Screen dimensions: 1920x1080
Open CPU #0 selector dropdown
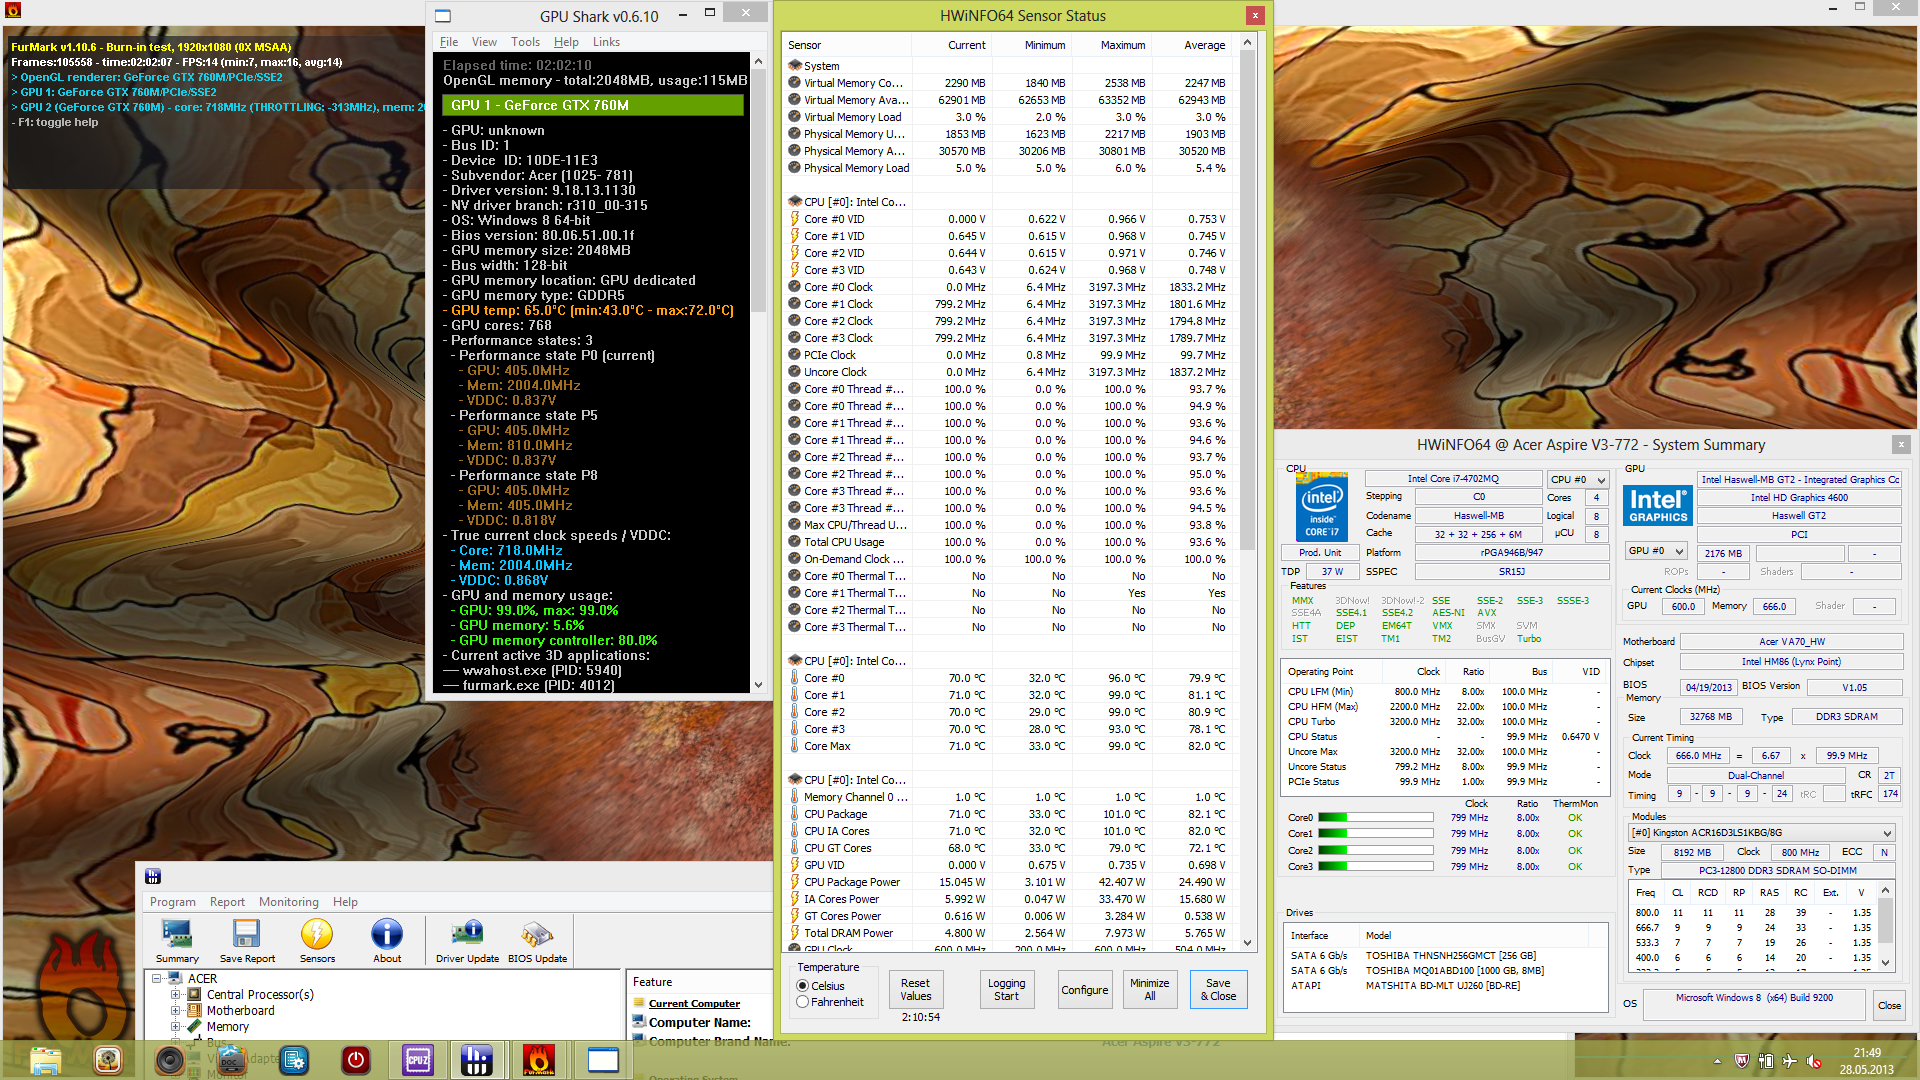[1578, 480]
